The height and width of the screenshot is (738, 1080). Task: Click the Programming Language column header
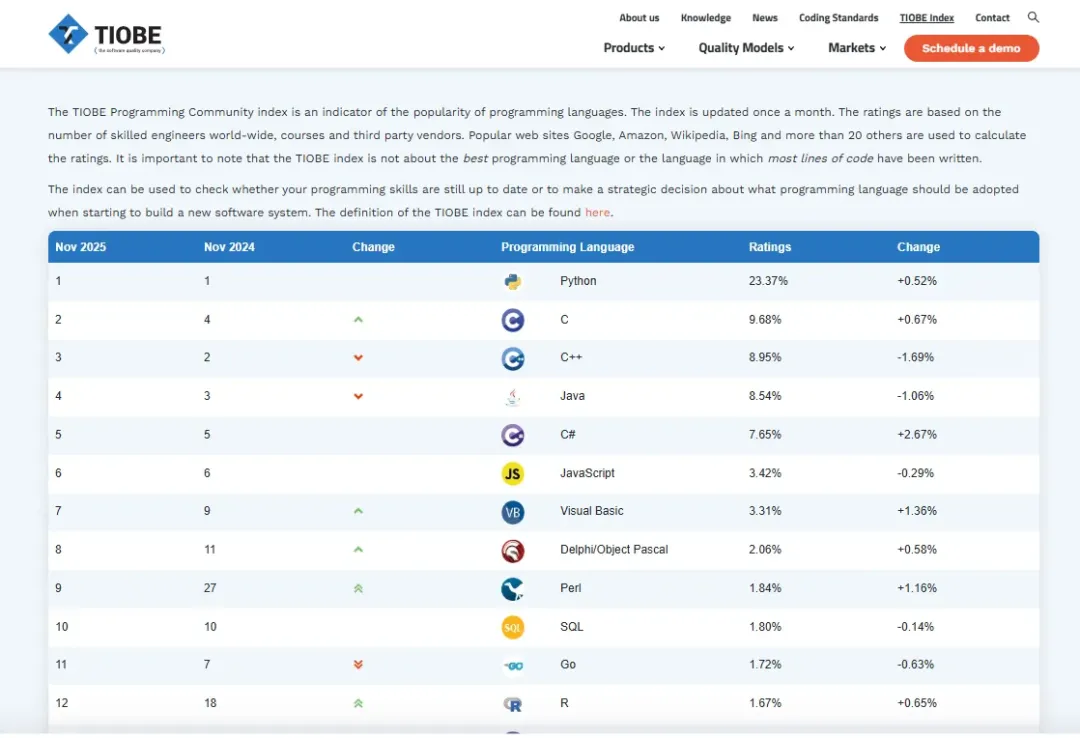[x=568, y=247]
